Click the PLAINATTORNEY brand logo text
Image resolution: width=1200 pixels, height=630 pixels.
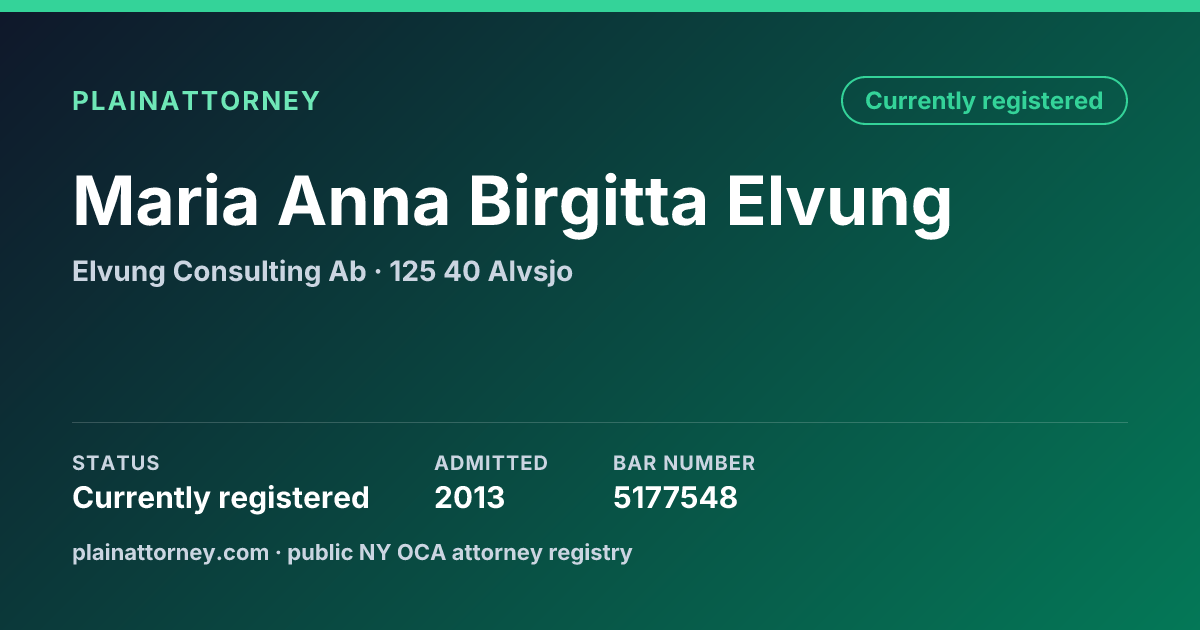click(x=196, y=101)
